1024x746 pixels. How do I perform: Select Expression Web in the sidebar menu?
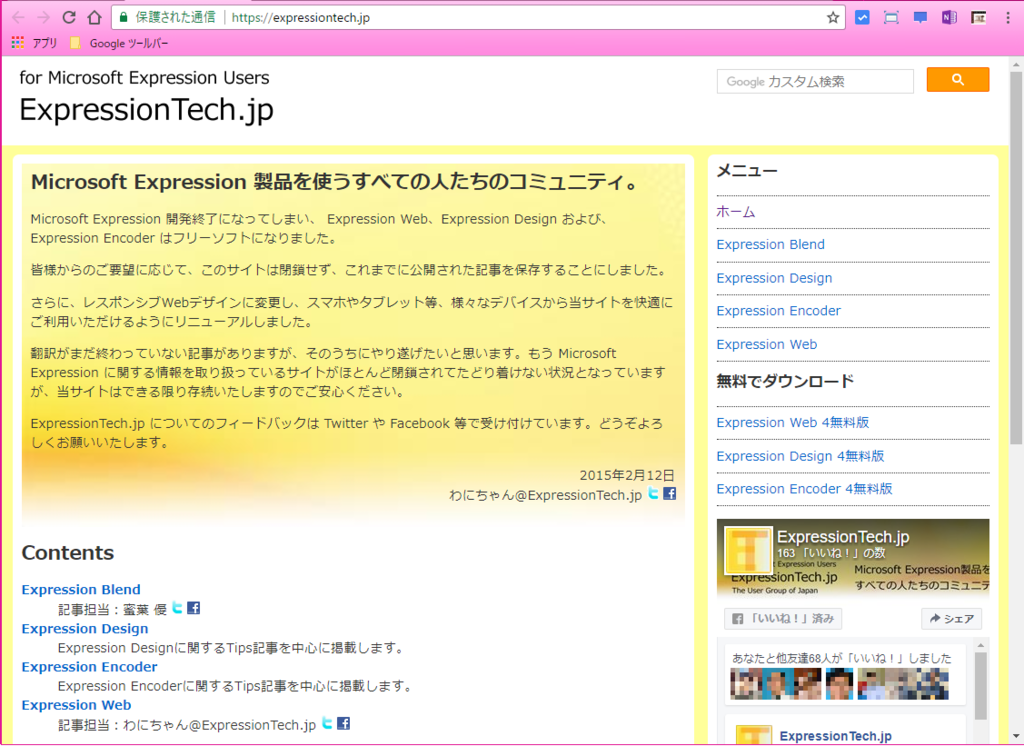[x=767, y=344]
